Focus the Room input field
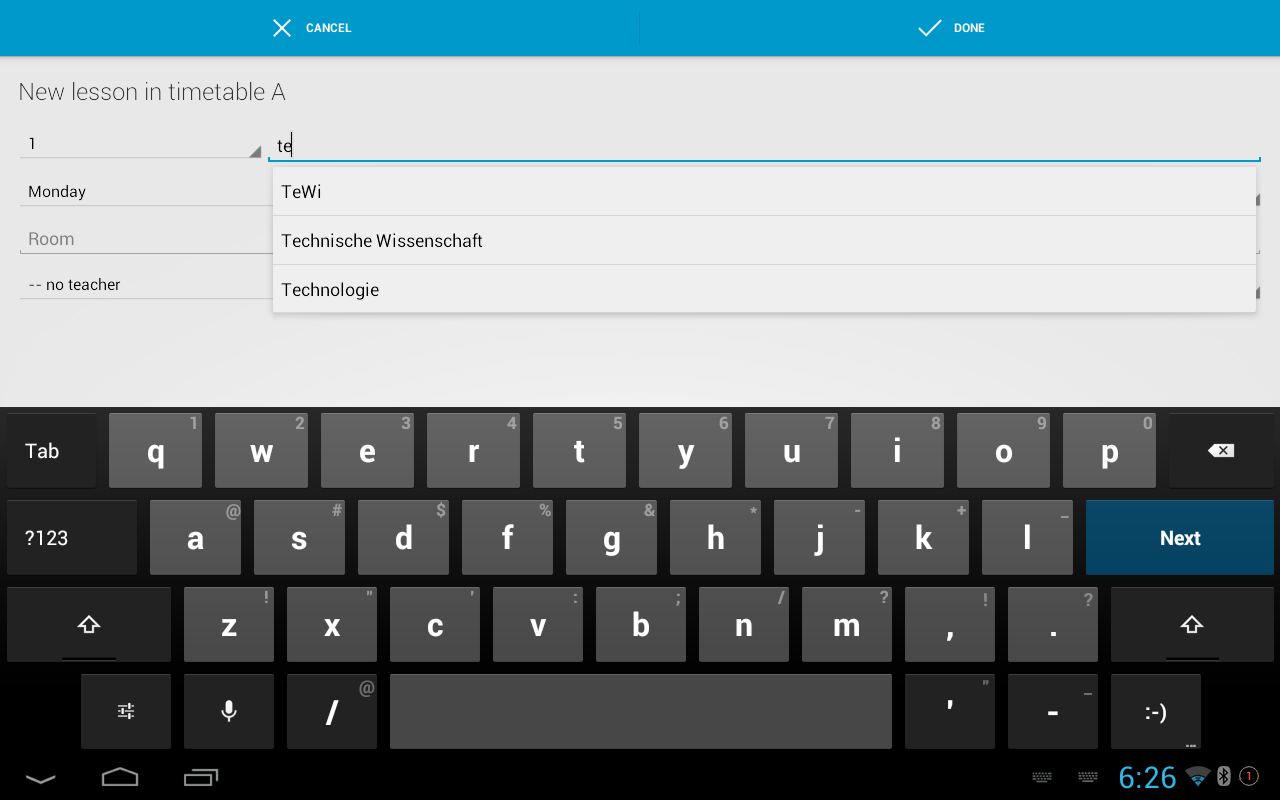Viewport: 1280px width, 800px height. [145, 239]
